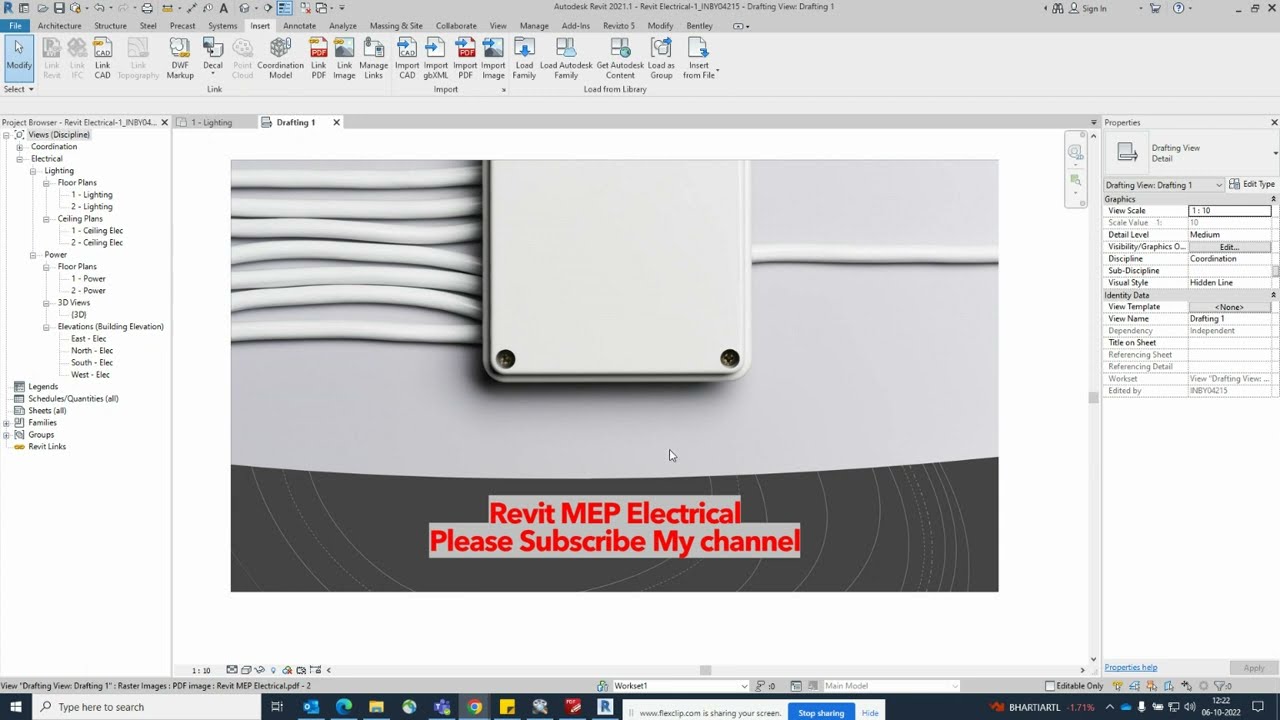Click the Load Family tool
1280x720 pixels.
tap(524, 57)
